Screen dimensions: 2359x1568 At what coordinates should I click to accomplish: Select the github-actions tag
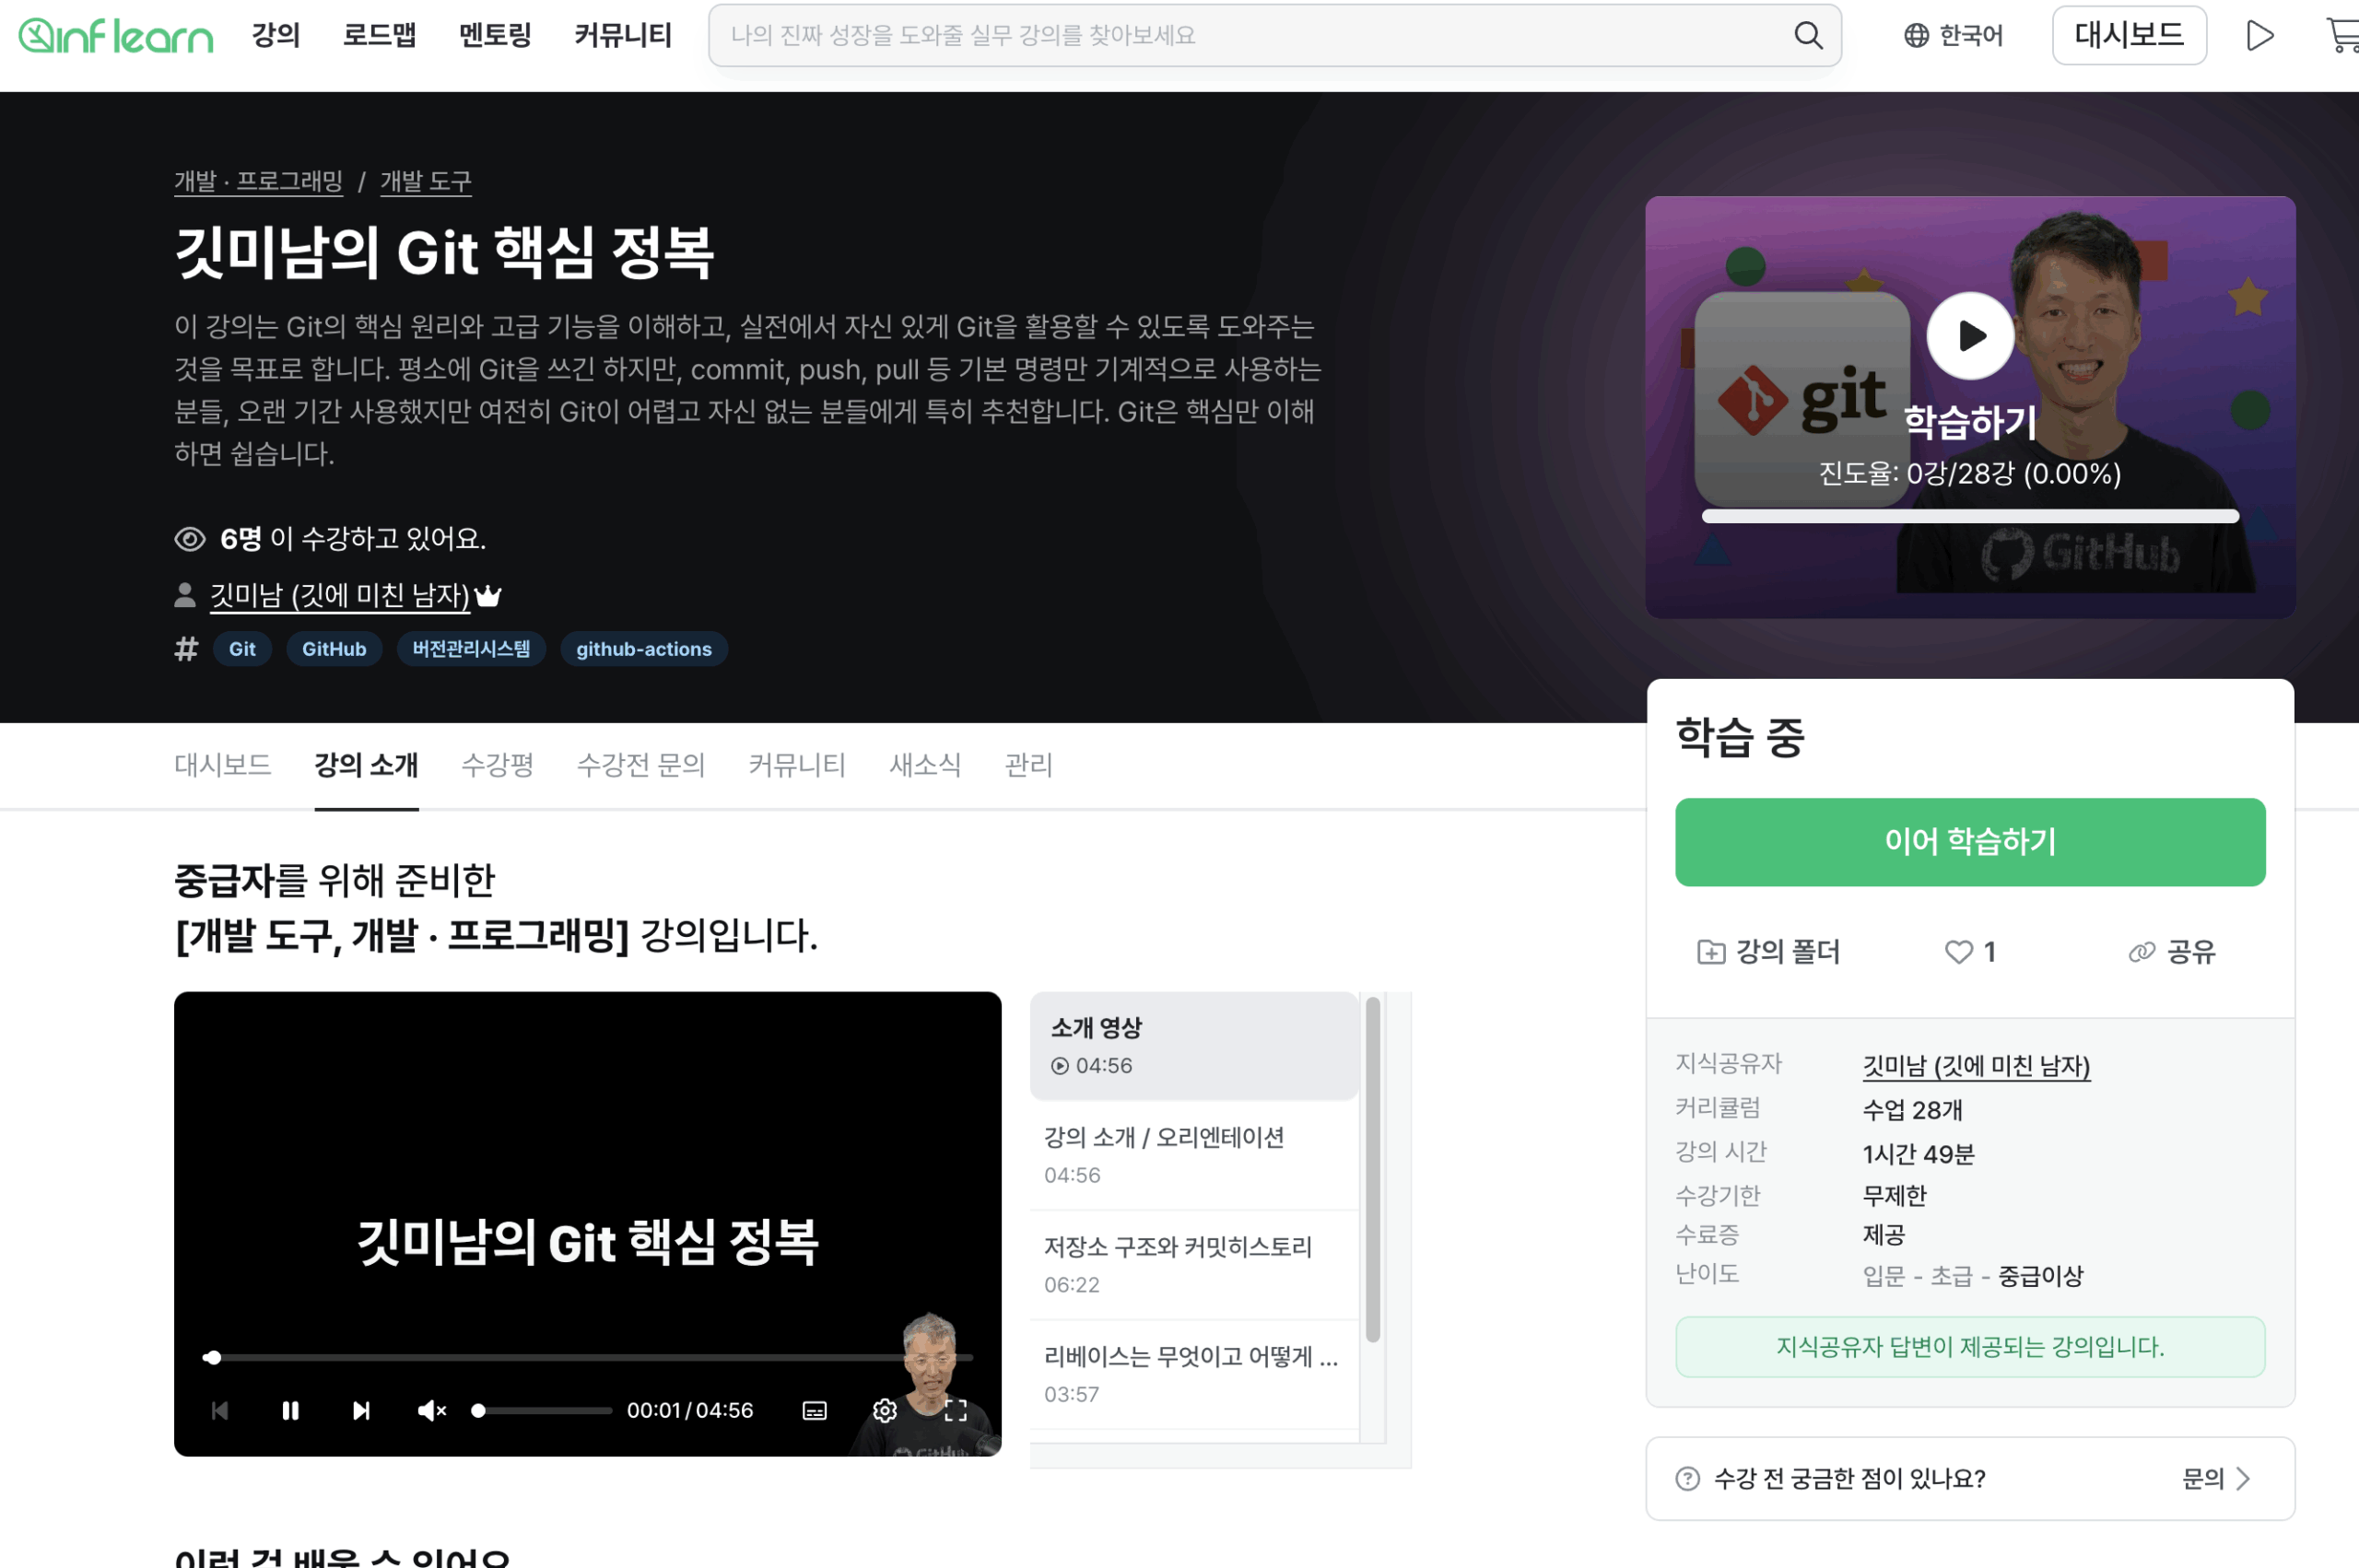coord(644,649)
